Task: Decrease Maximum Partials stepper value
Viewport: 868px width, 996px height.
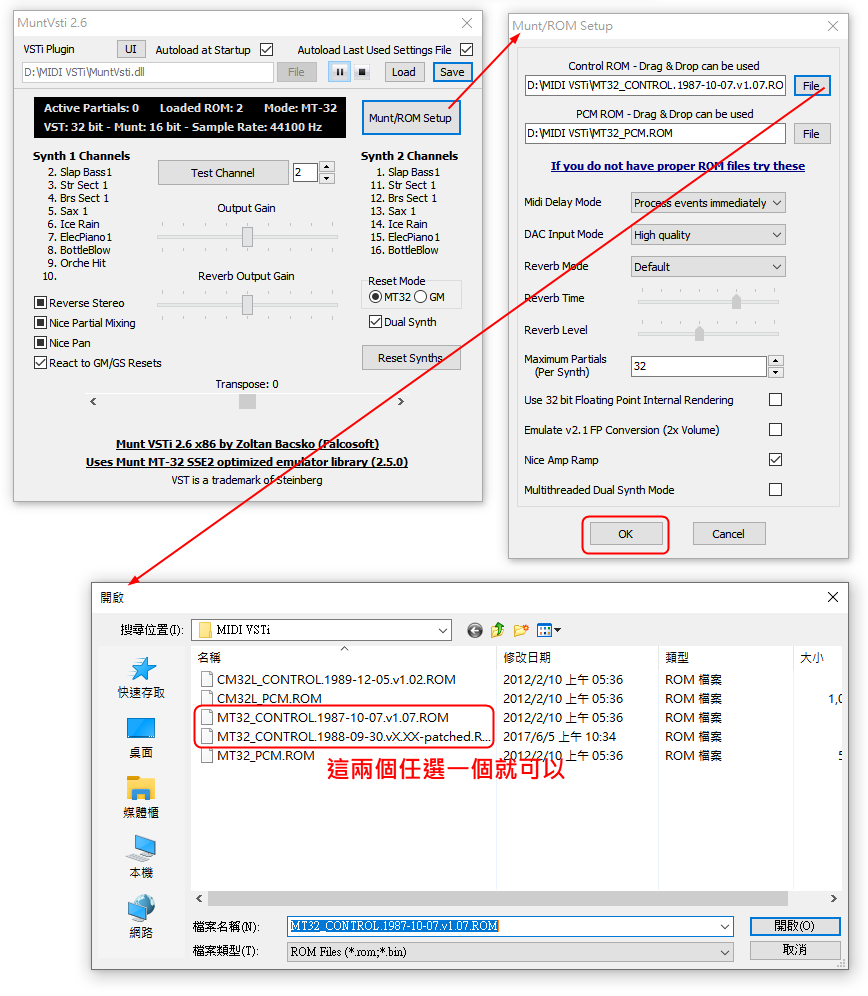Action: (x=776, y=372)
